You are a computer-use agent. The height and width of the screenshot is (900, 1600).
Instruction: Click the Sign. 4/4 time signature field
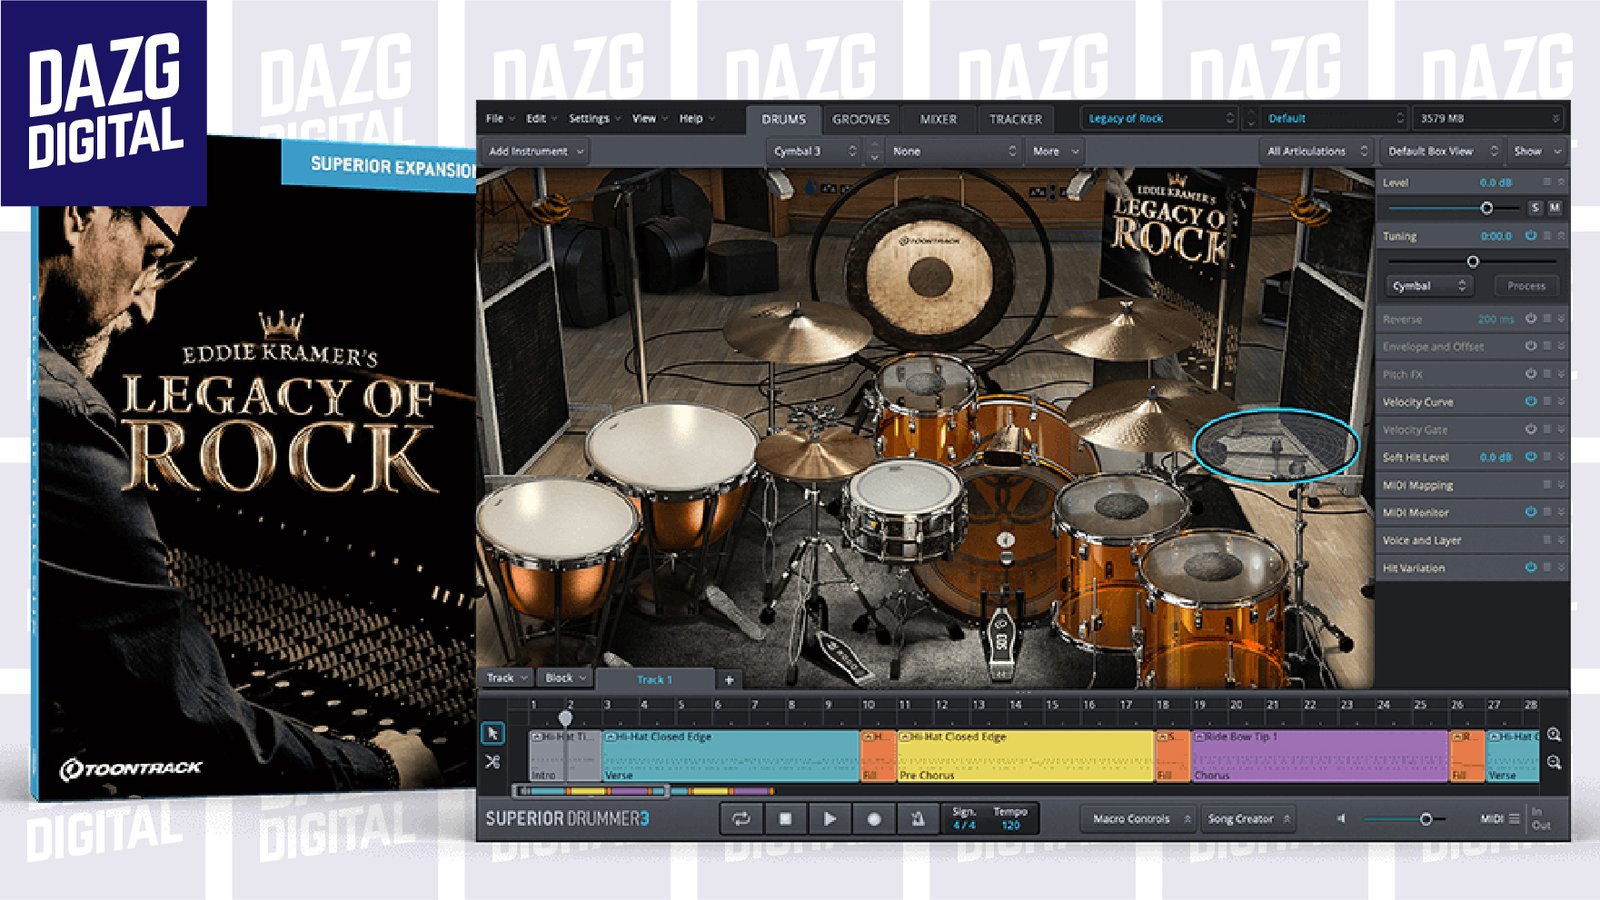(964, 819)
